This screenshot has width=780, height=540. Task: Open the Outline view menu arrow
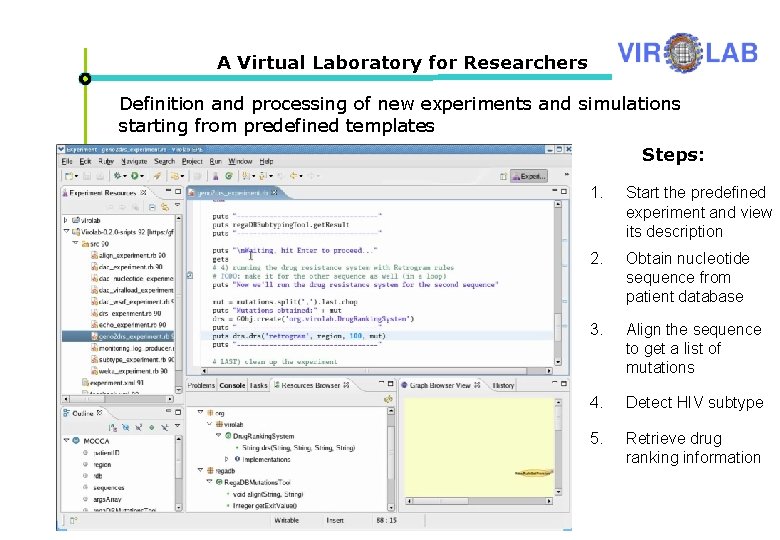point(178,426)
